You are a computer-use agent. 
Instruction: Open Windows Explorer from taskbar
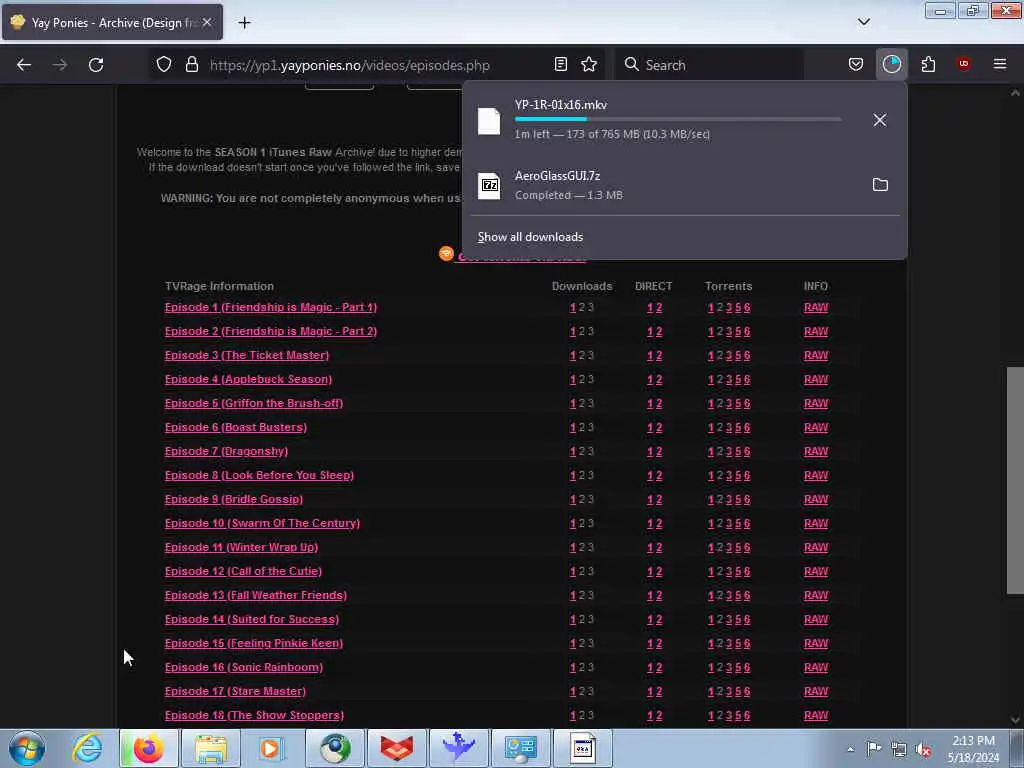[211, 748]
